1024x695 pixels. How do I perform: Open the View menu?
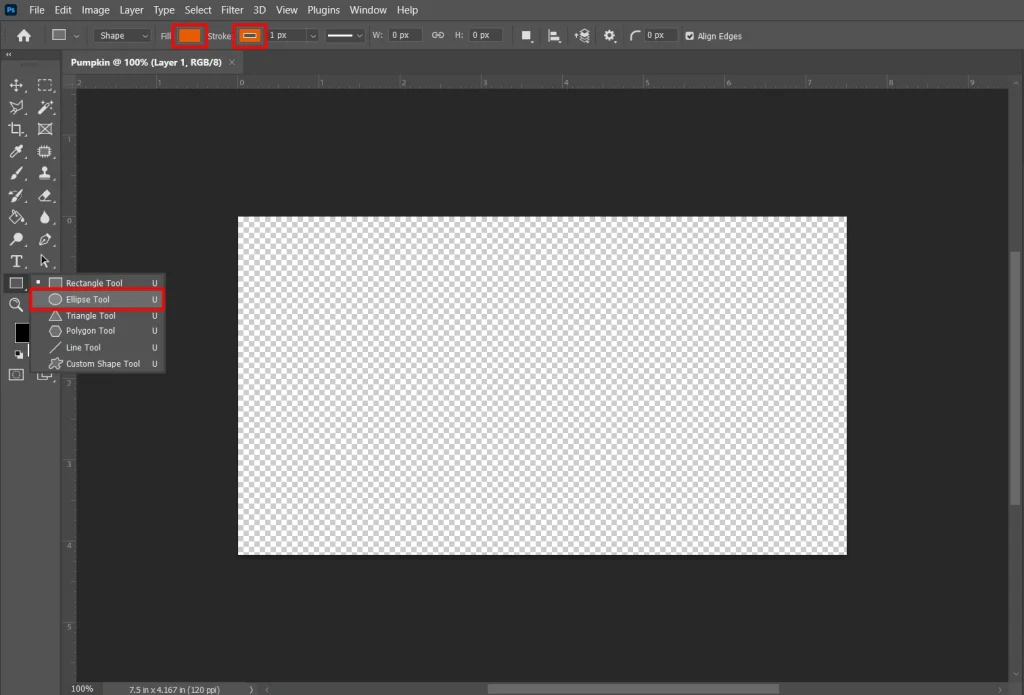pos(287,10)
